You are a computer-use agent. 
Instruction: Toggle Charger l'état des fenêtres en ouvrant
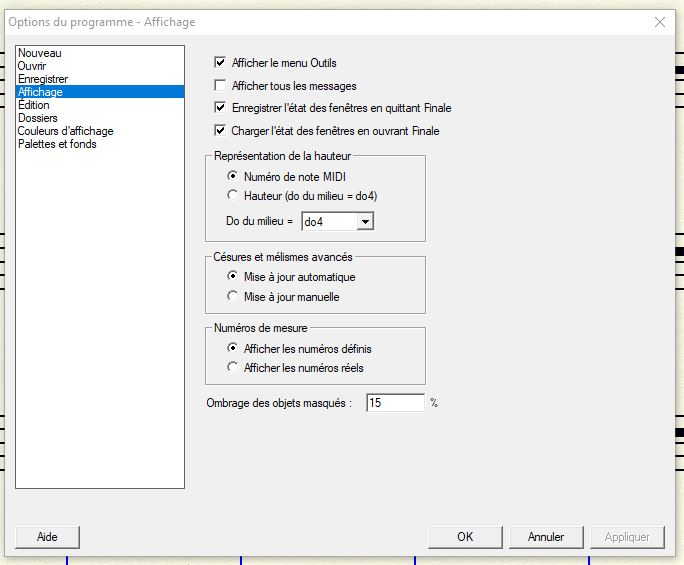pos(221,131)
